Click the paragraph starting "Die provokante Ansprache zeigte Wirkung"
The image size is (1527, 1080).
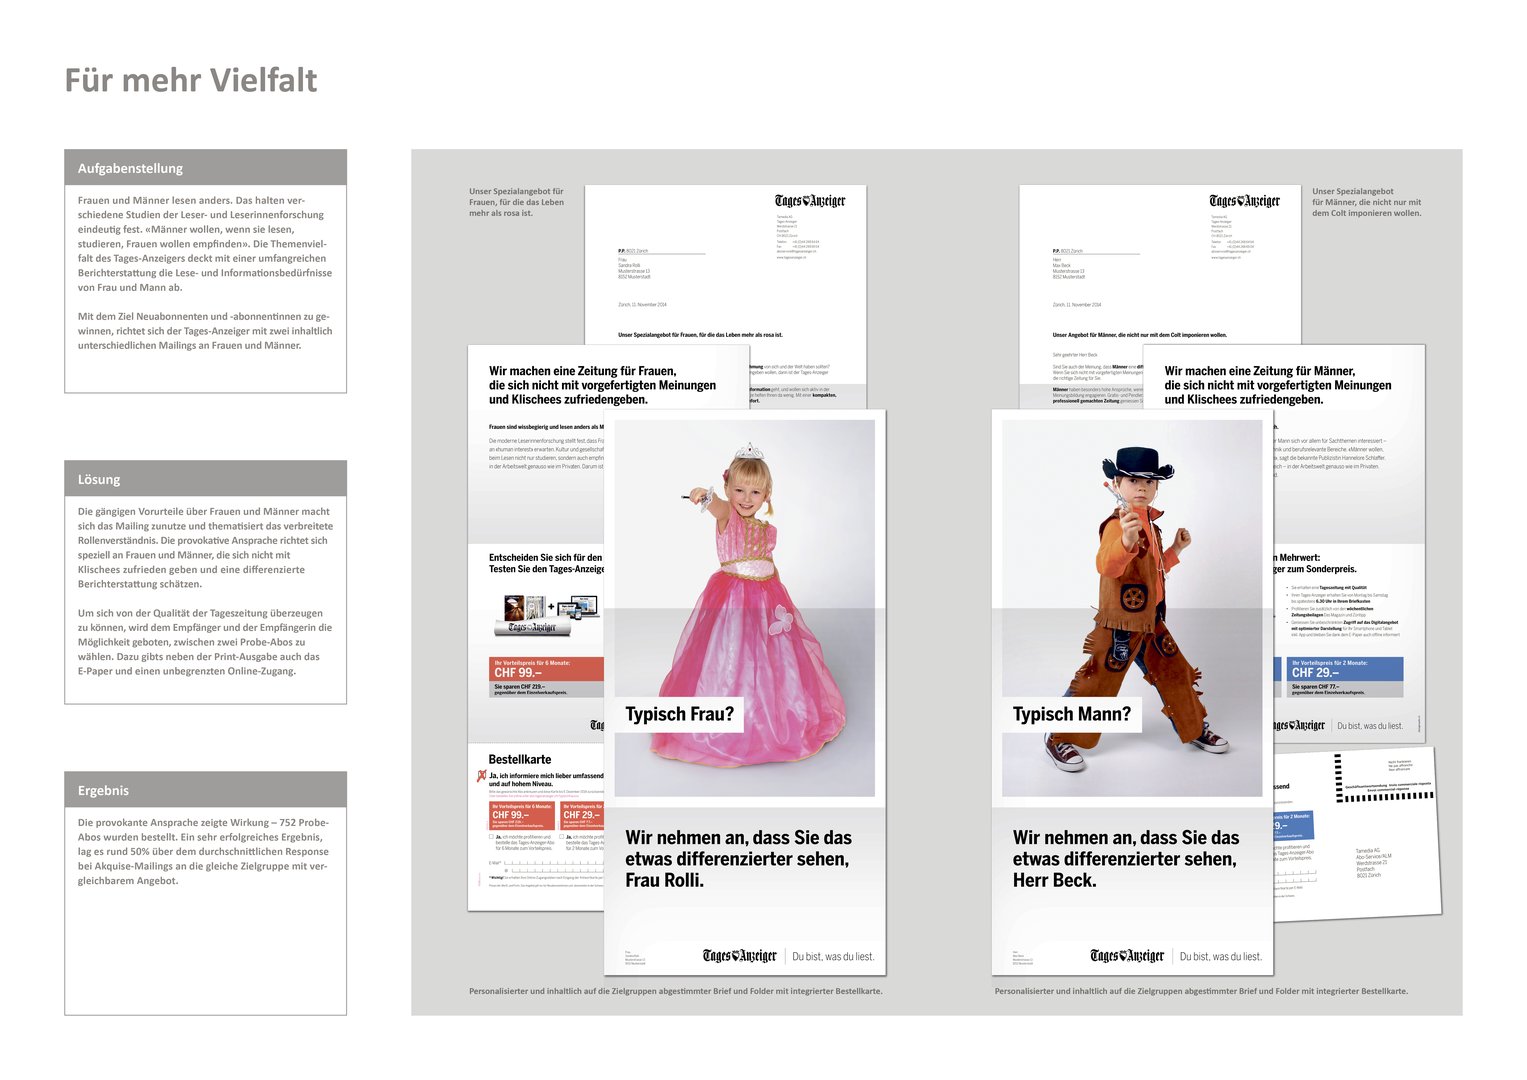tap(203, 852)
